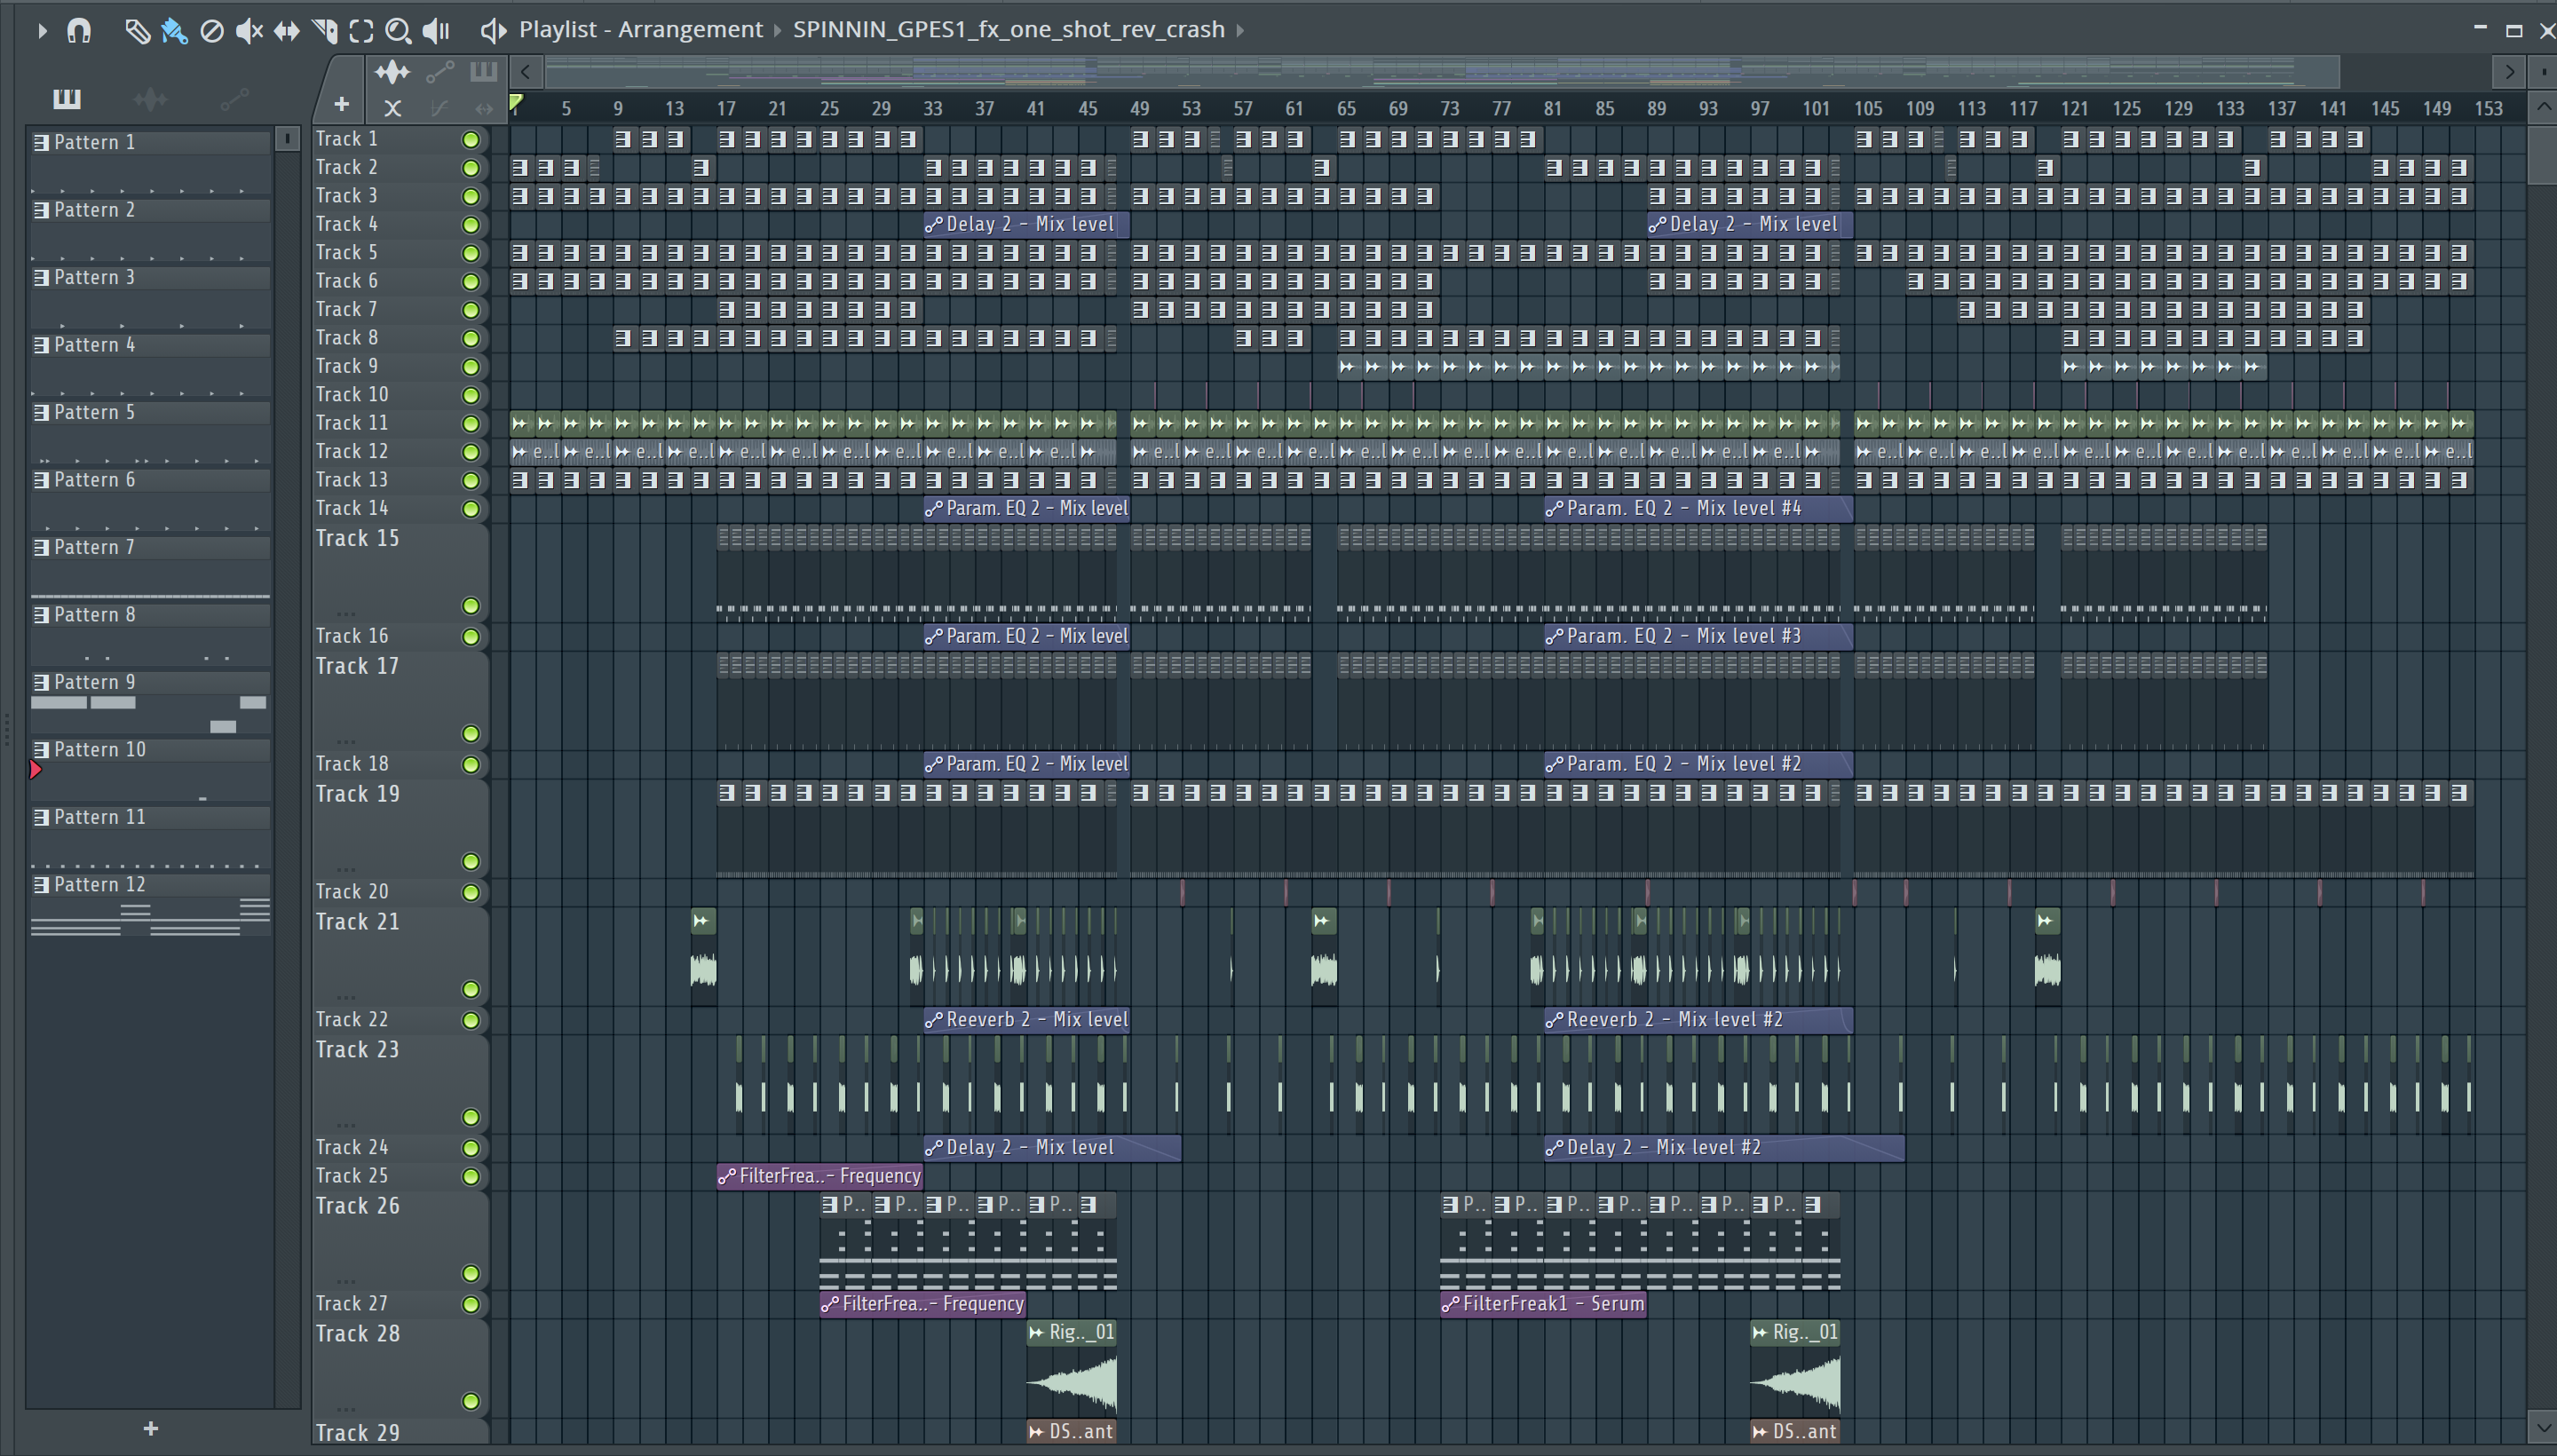This screenshot has height=1456, width=2557.
Task: Toggle the Track 27 mute light
Action: tap(470, 1304)
